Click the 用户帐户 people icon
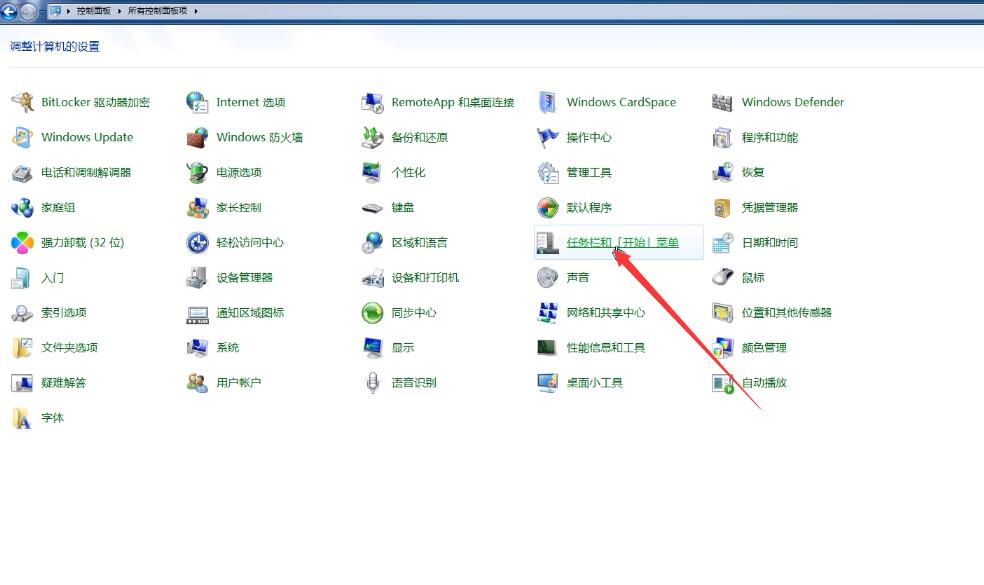The width and height of the screenshot is (984, 585). click(197, 383)
